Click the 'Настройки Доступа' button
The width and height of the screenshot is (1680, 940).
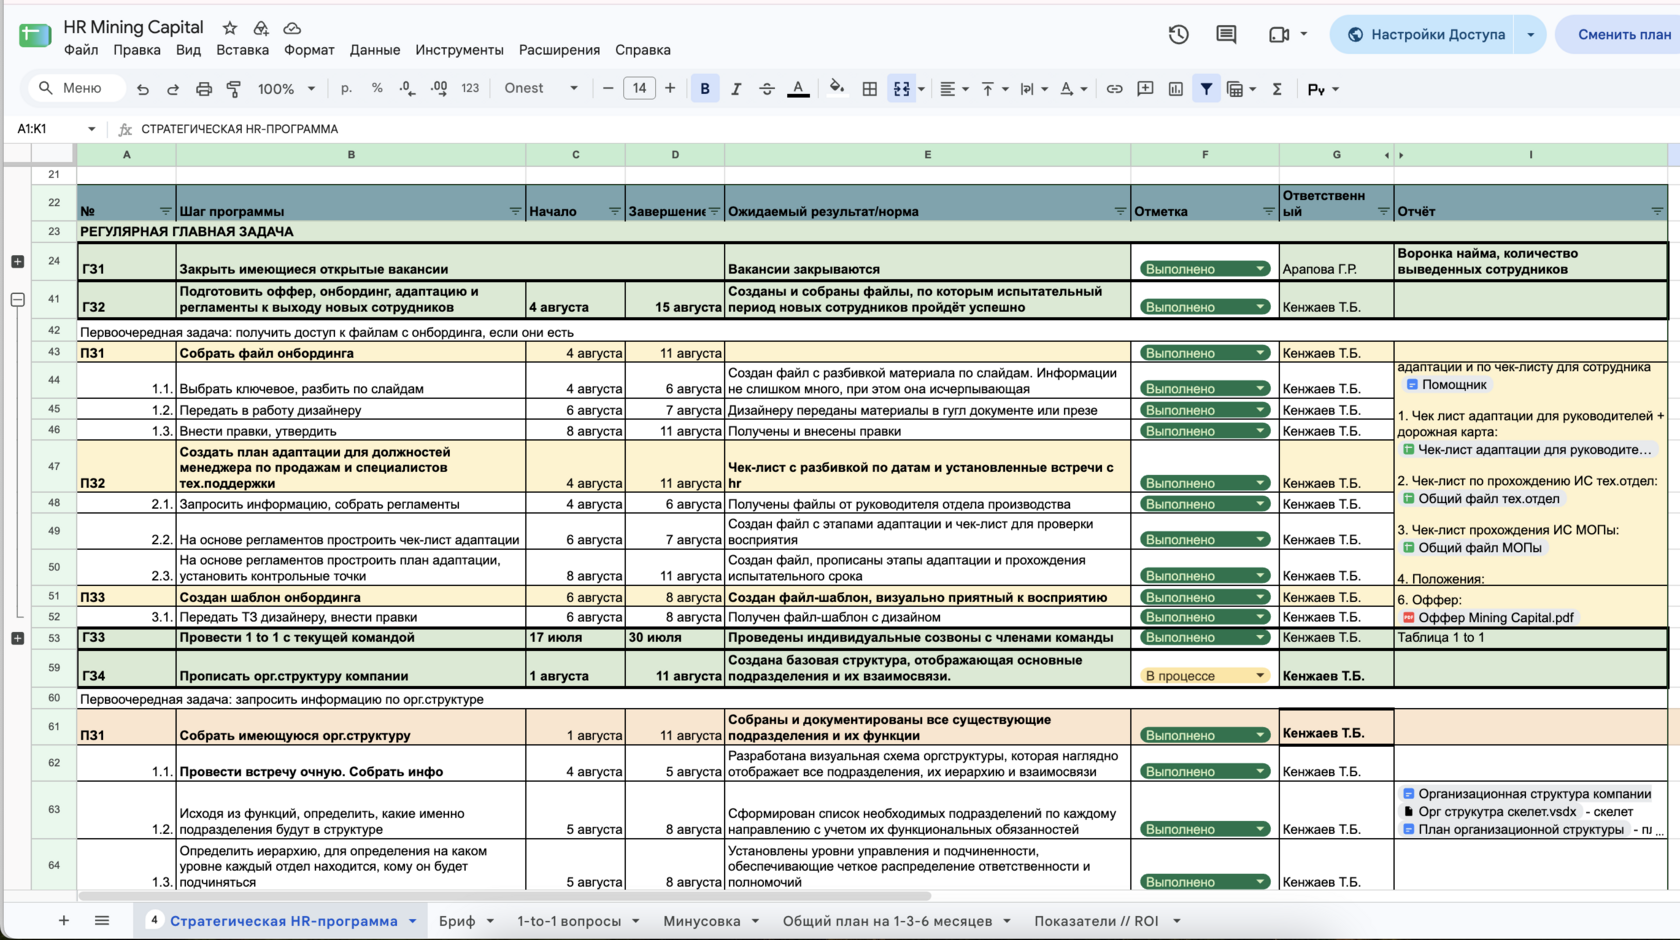point(1425,34)
